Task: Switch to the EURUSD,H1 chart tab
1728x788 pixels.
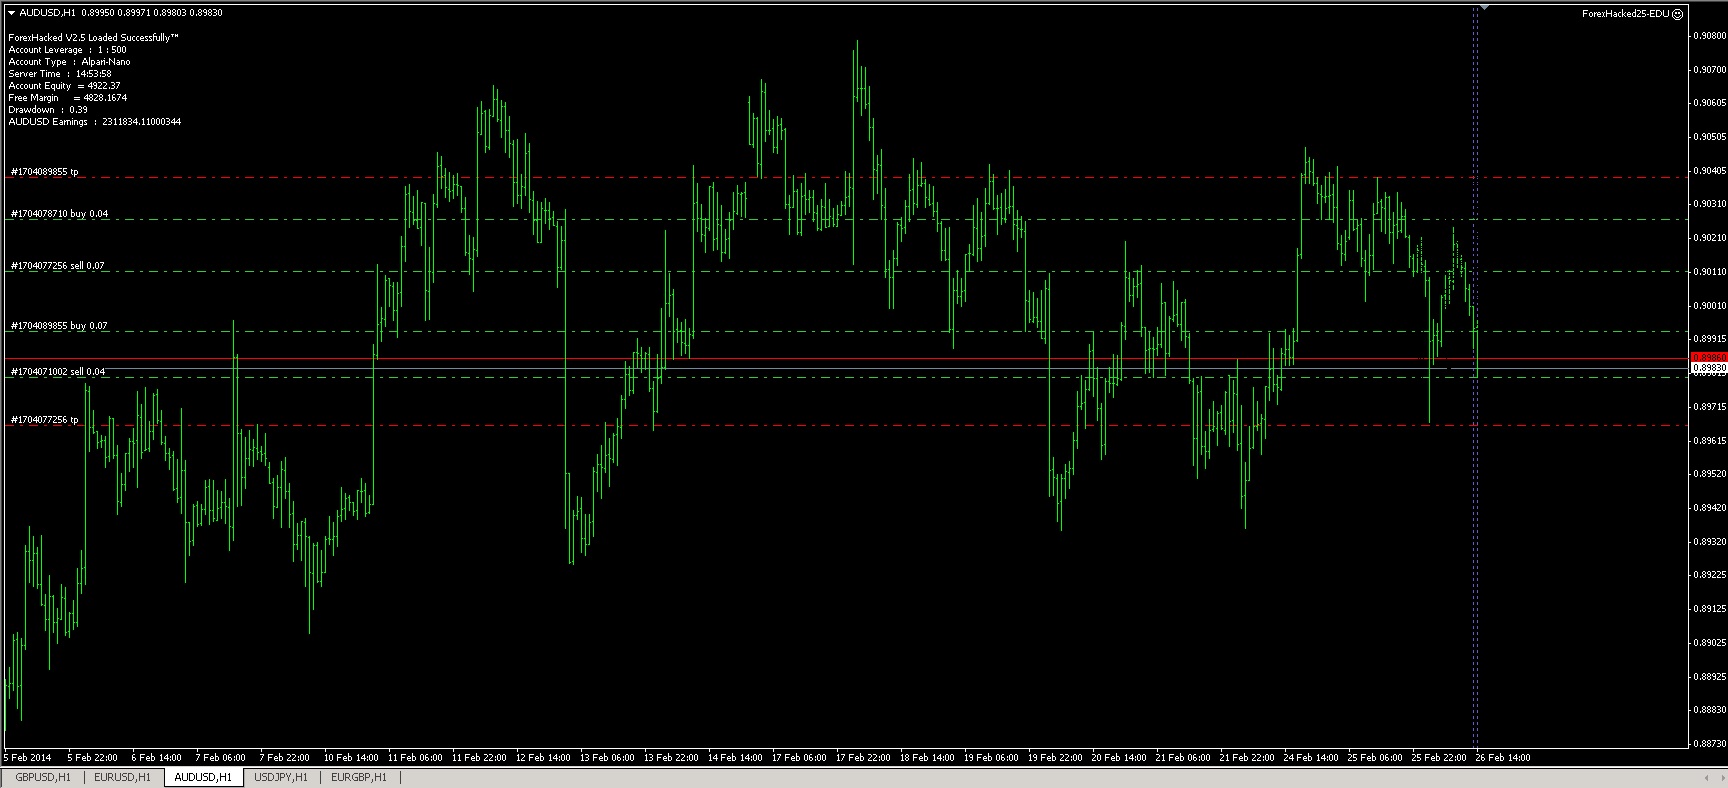Action: 123,777
